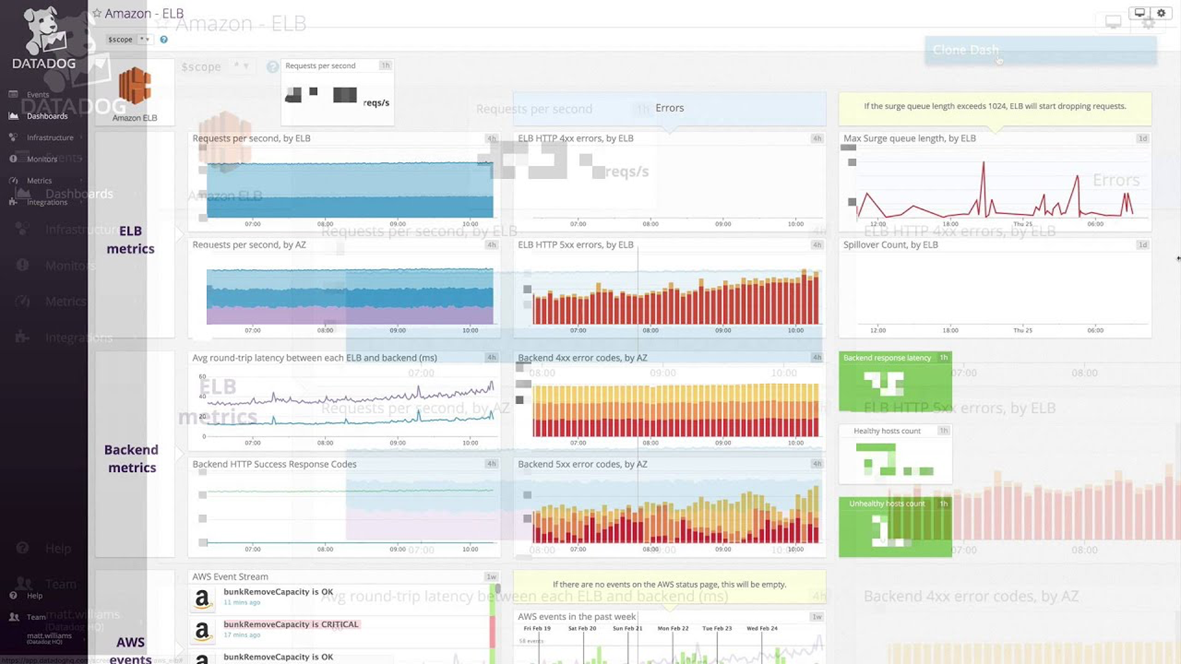Viewport: 1181px width, 664px height.
Task: Click 'Requests per second, by AZ' title
Action: pyautogui.click(x=249, y=245)
